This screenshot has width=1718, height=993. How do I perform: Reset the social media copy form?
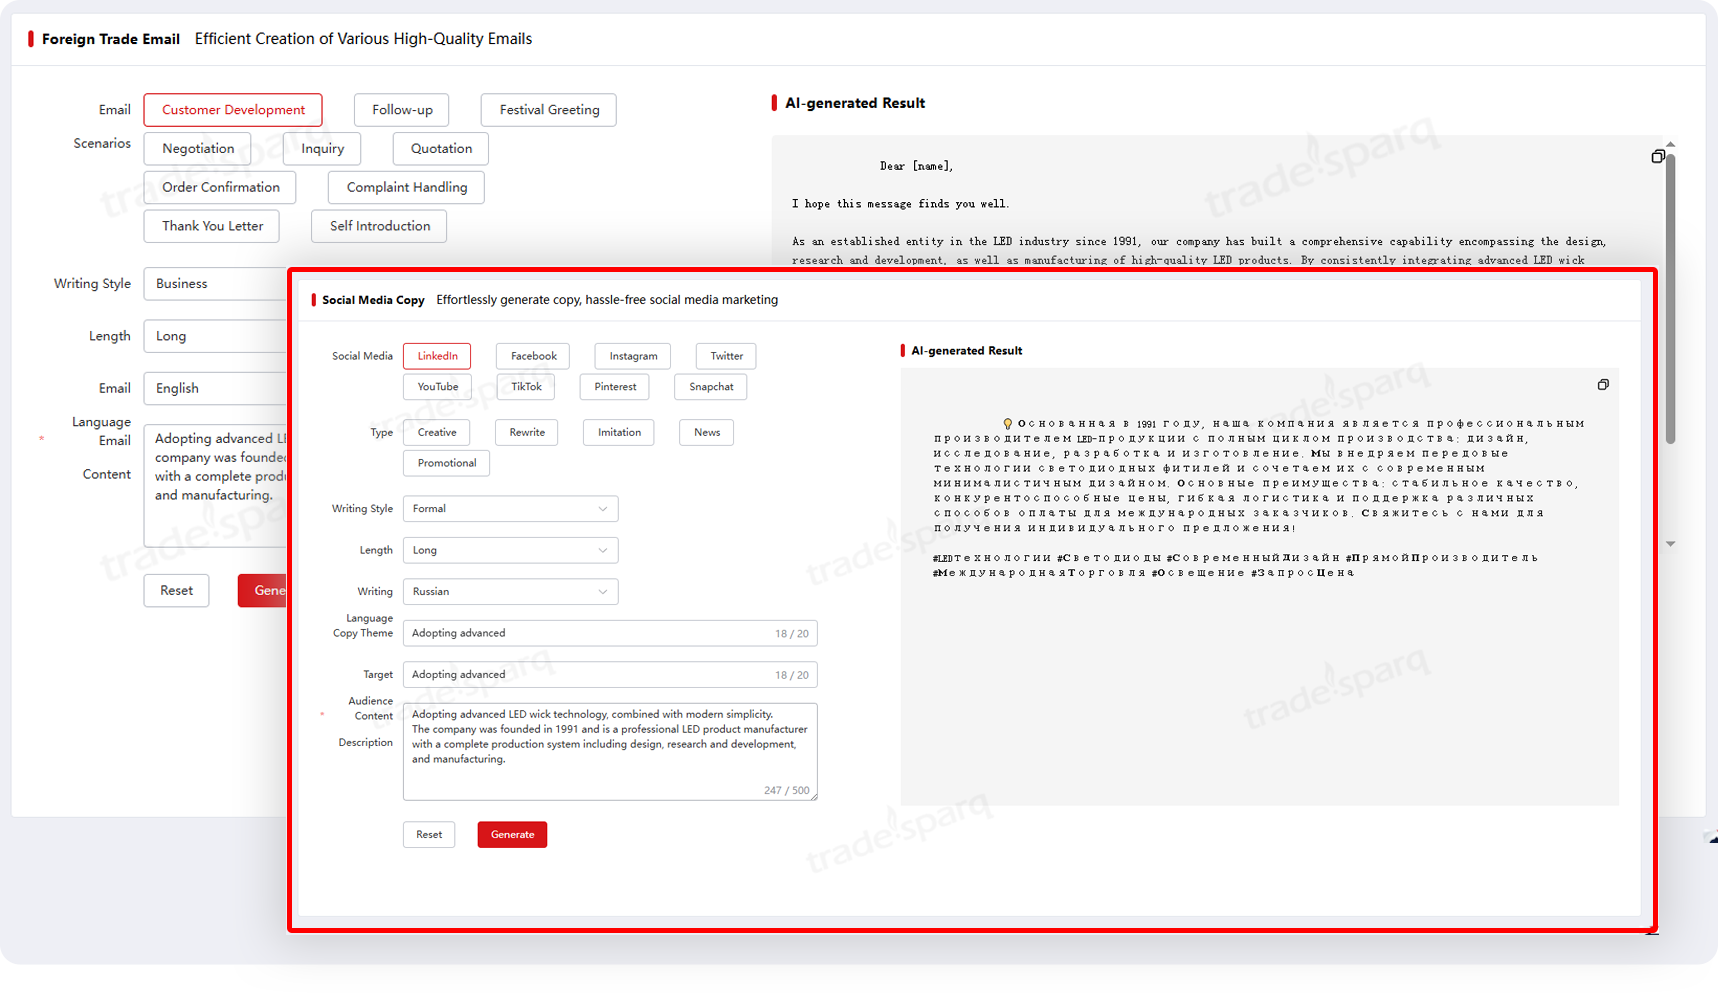pyautogui.click(x=429, y=835)
